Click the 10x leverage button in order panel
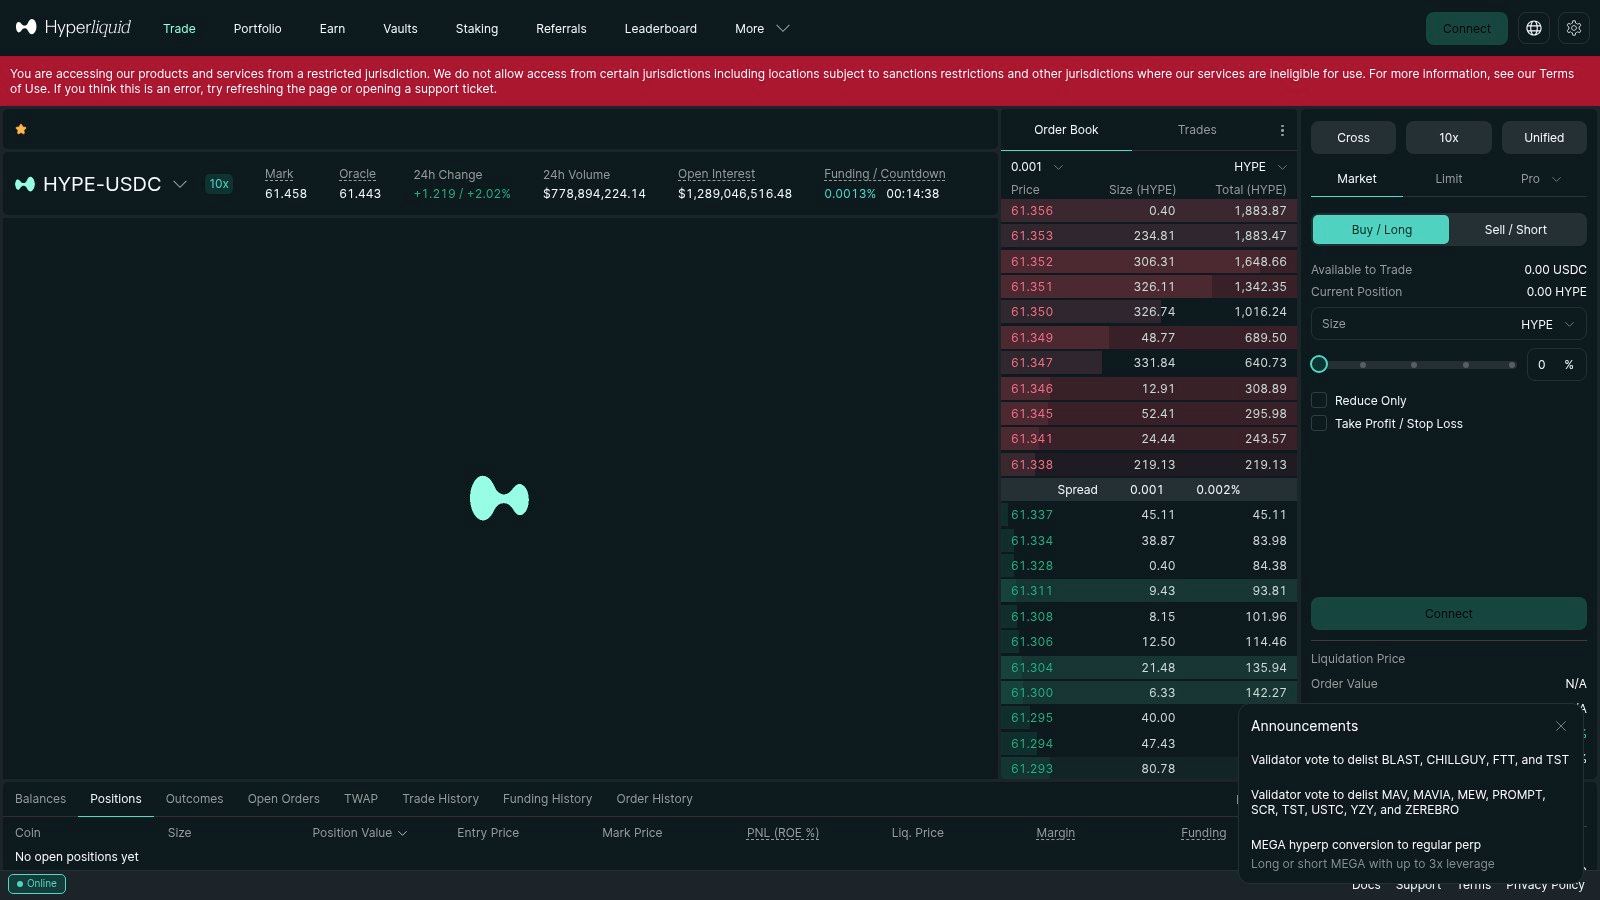This screenshot has height=900, width=1600. 1448,138
